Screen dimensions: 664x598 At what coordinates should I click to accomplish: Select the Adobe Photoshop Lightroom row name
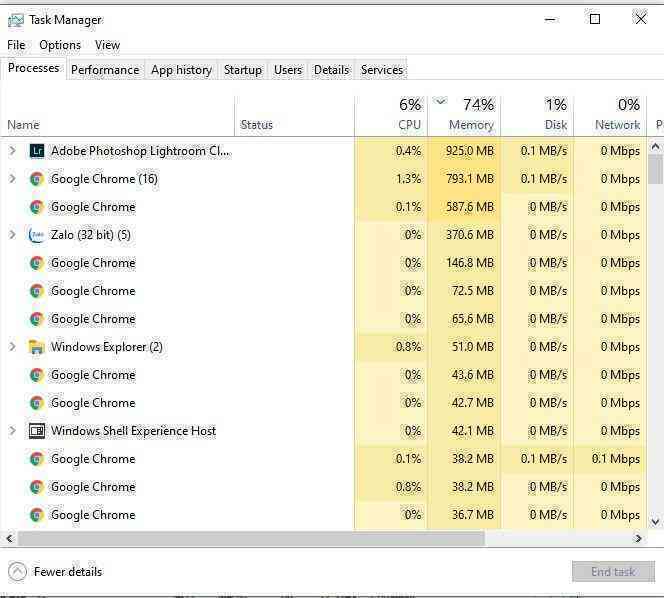point(141,151)
